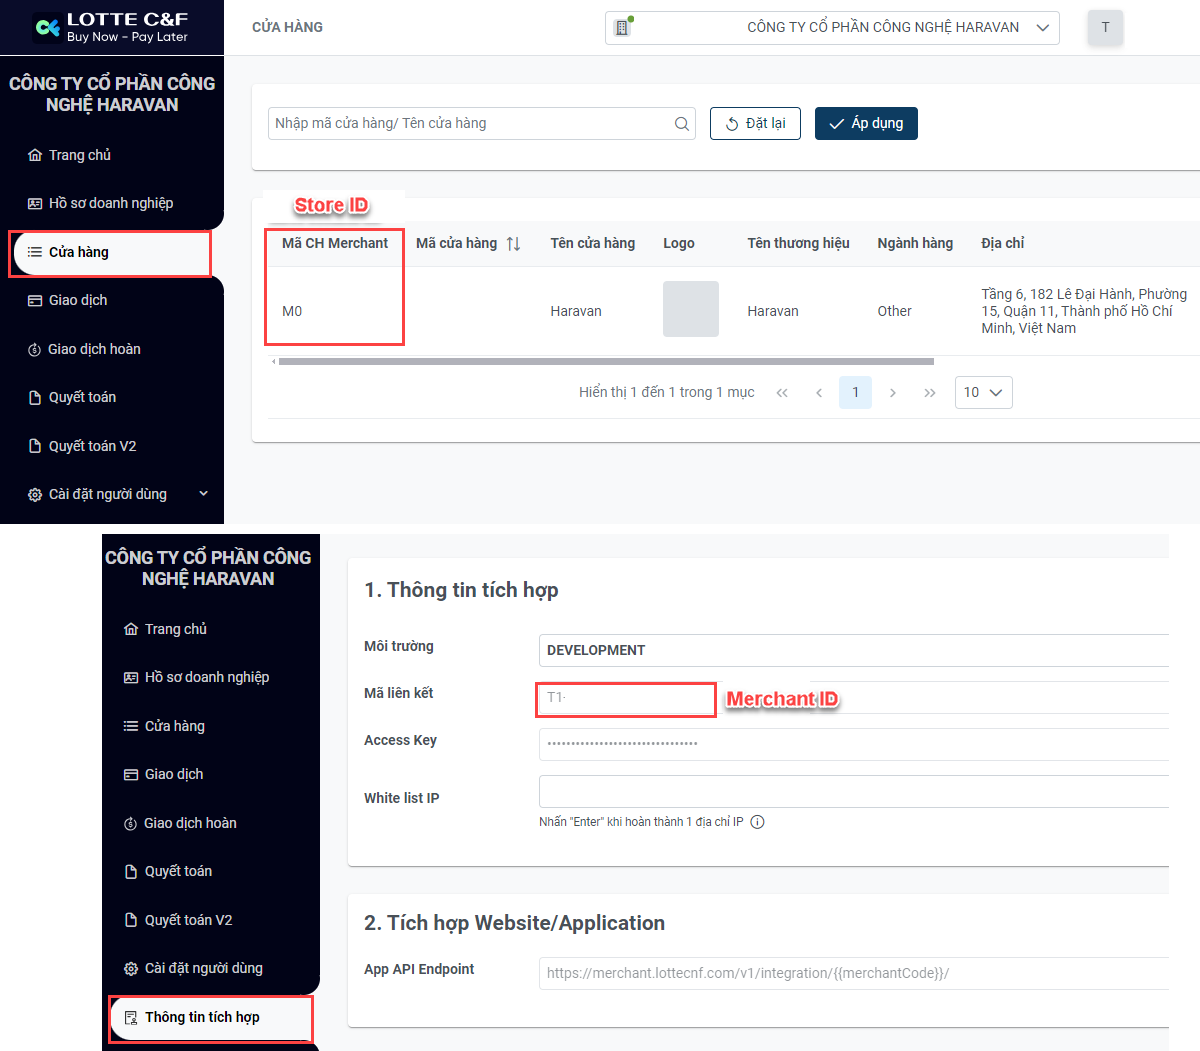Open Hồ sơ doanh nghiệp in lower sidebar
The height and width of the screenshot is (1051, 1200).
coord(196,677)
